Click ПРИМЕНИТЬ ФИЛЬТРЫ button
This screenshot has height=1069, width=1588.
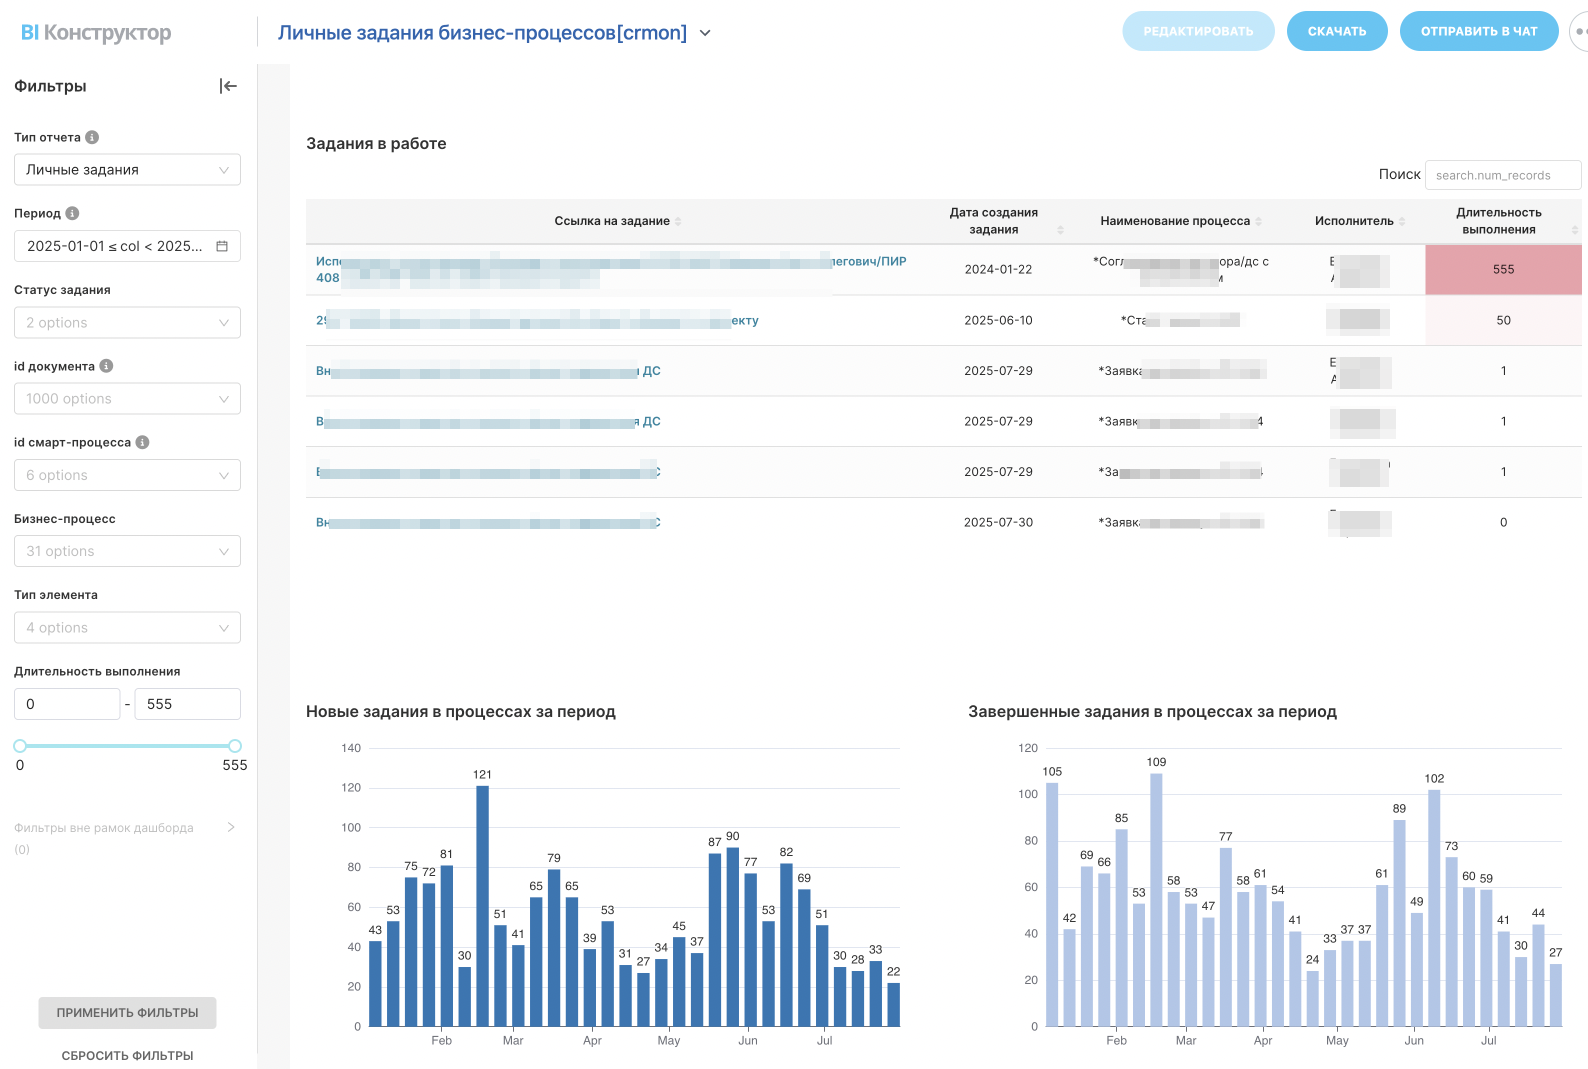tap(127, 1013)
